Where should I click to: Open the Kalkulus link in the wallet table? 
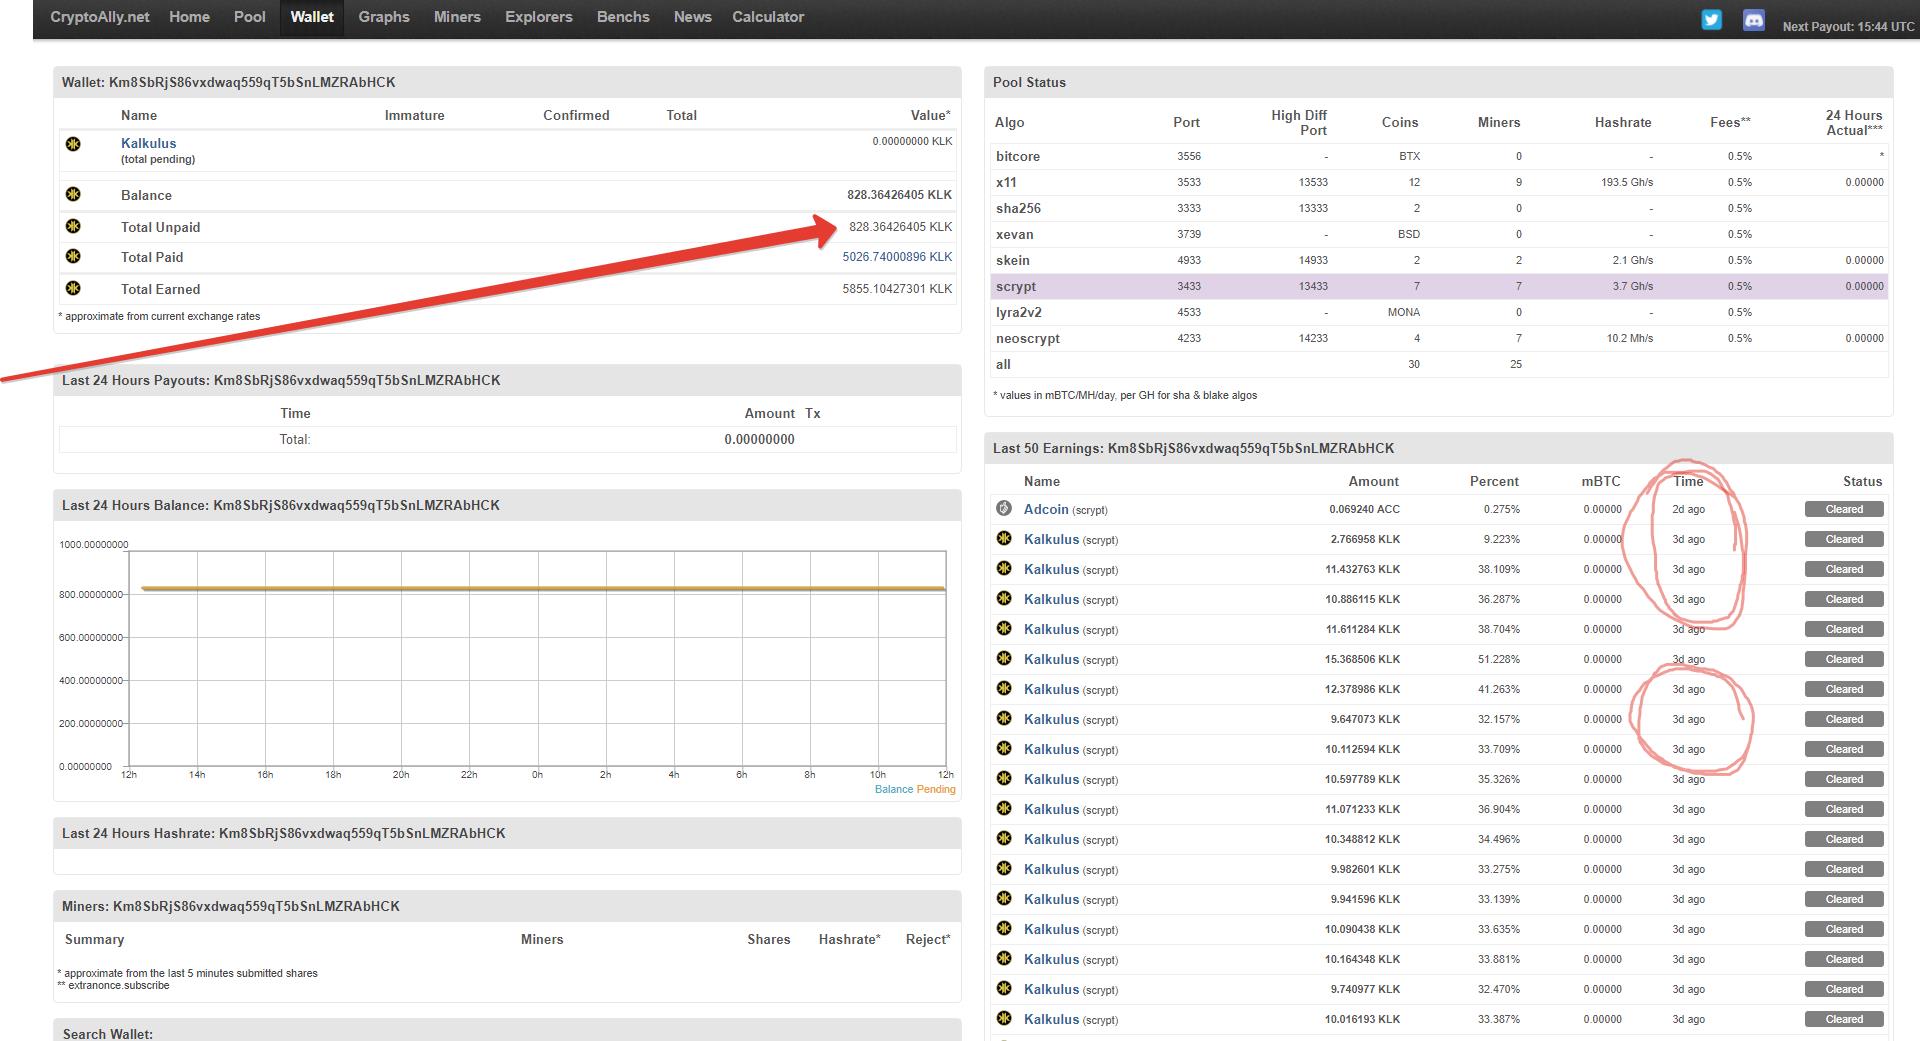point(148,143)
